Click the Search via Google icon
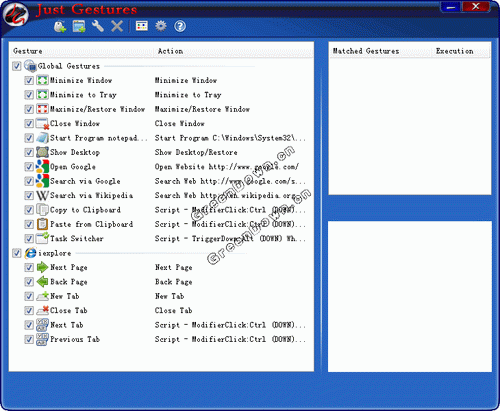Image resolution: width=500 pixels, height=411 pixels. [x=42, y=181]
